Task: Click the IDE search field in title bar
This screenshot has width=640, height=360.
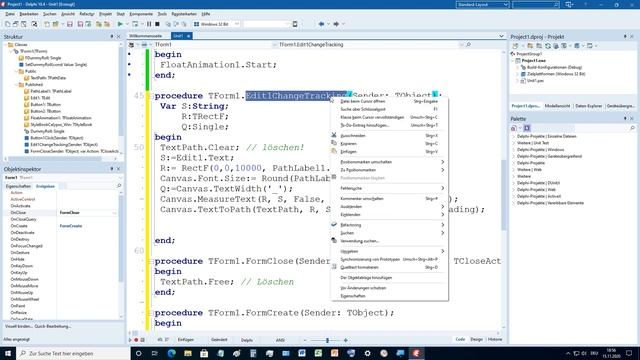Action: pyautogui.click(x=536, y=4)
